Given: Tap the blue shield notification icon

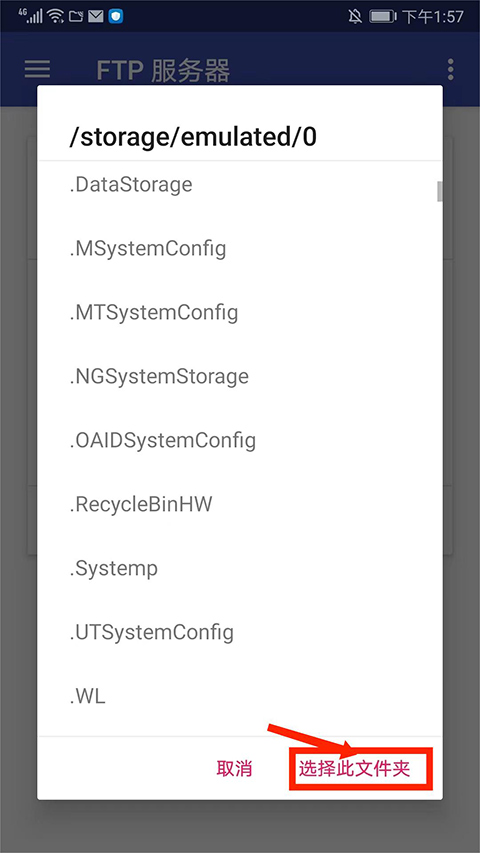Looking at the screenshot, I should (116, 17).
